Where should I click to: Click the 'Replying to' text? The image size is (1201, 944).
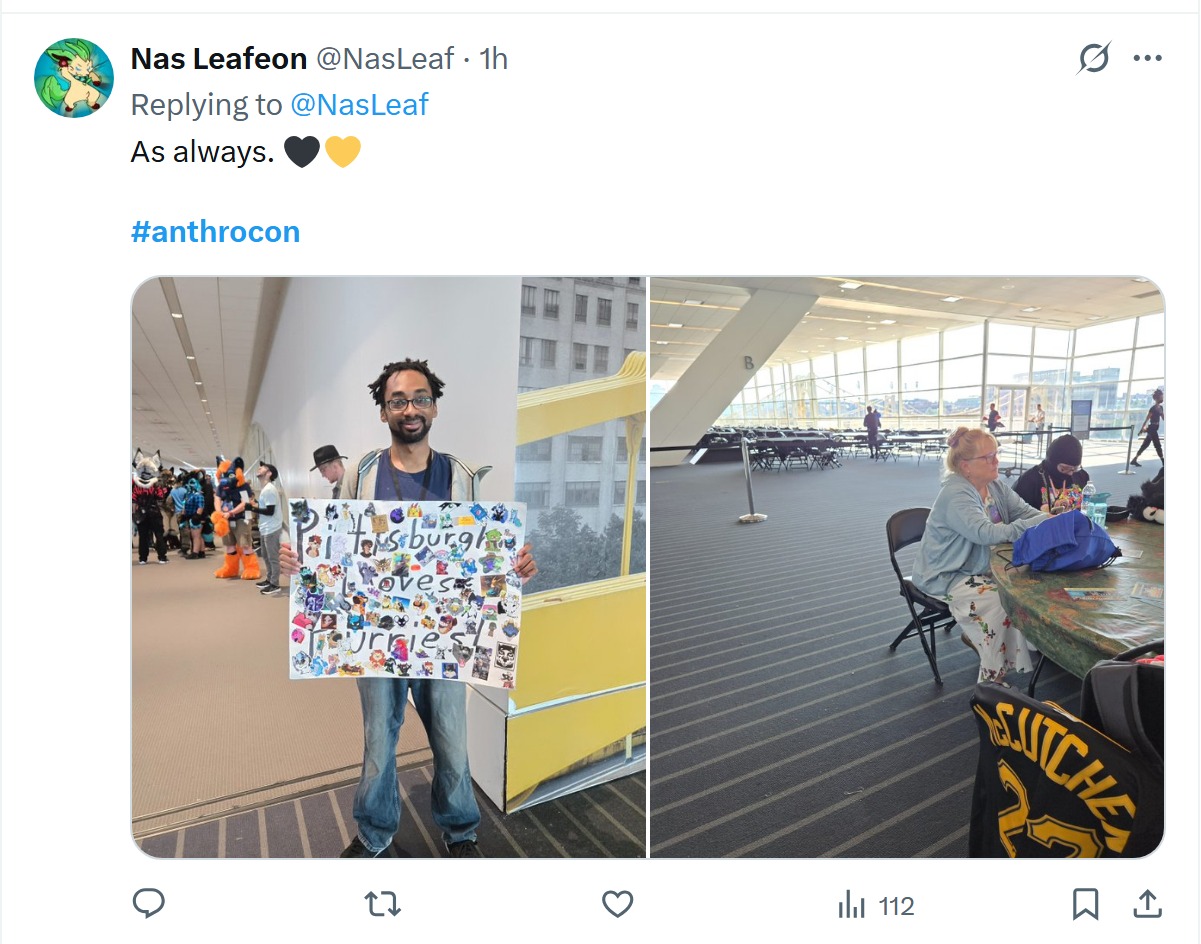(x=207, y=104)
